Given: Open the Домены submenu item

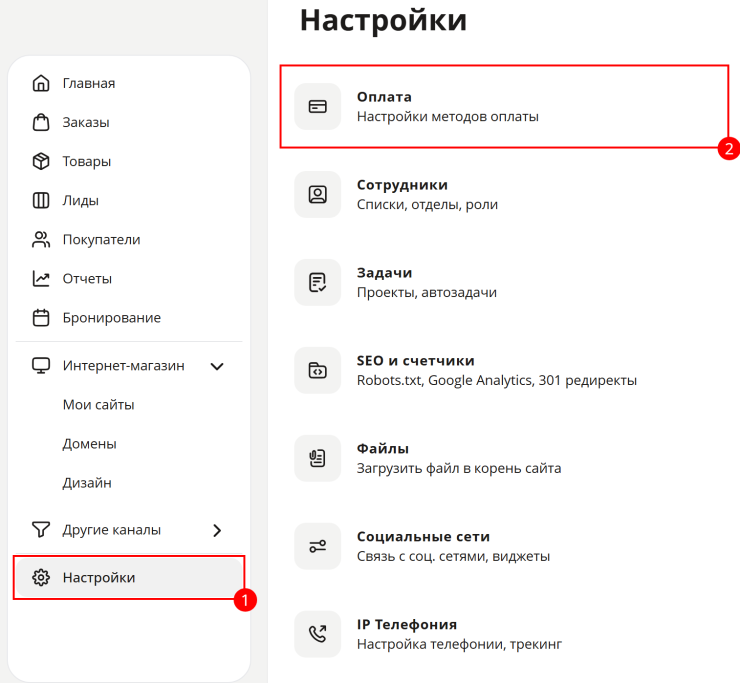Looking at the screenshot, I should [90, 444].
